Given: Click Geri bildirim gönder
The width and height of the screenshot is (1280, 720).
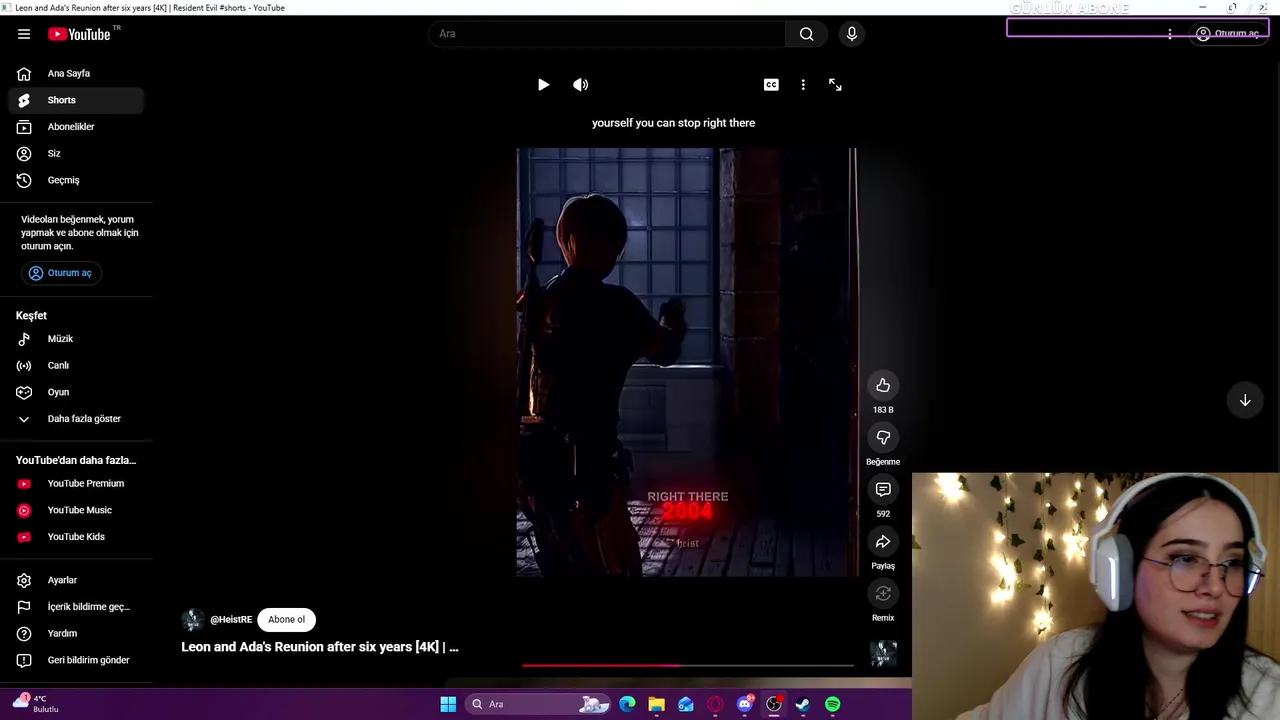Looking at the screenshot, I should (76, 660).
